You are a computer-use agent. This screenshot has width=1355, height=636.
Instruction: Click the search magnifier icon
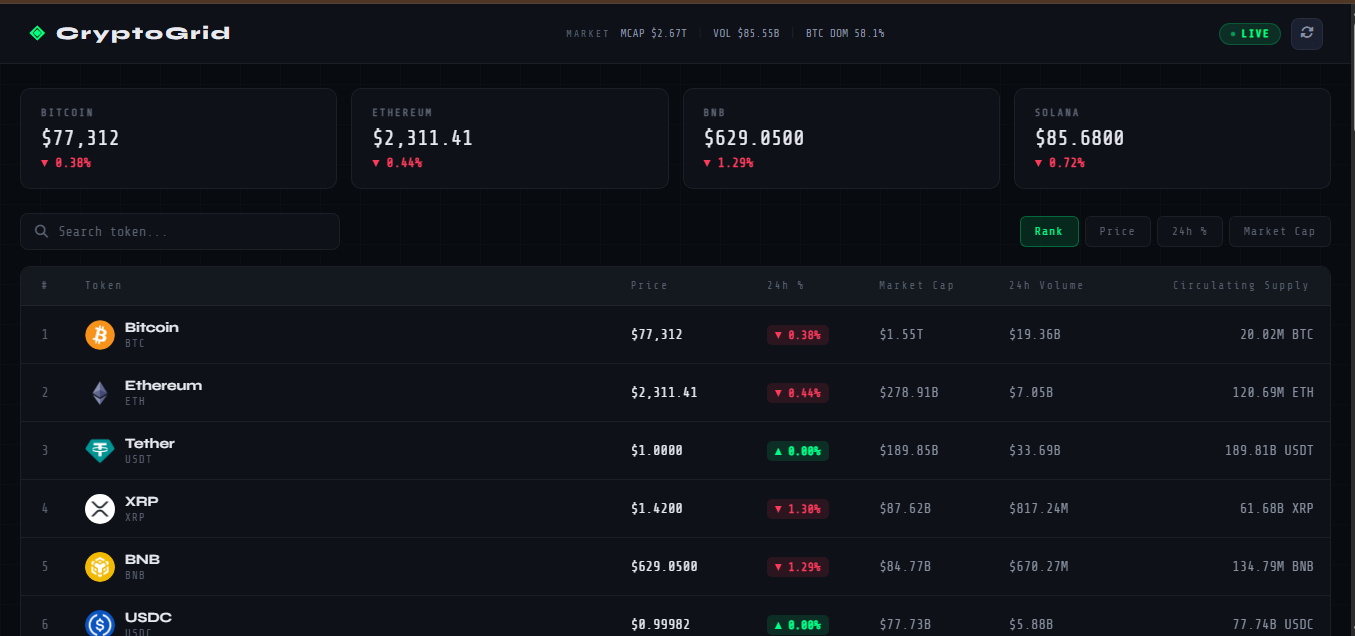coord(42,231)
